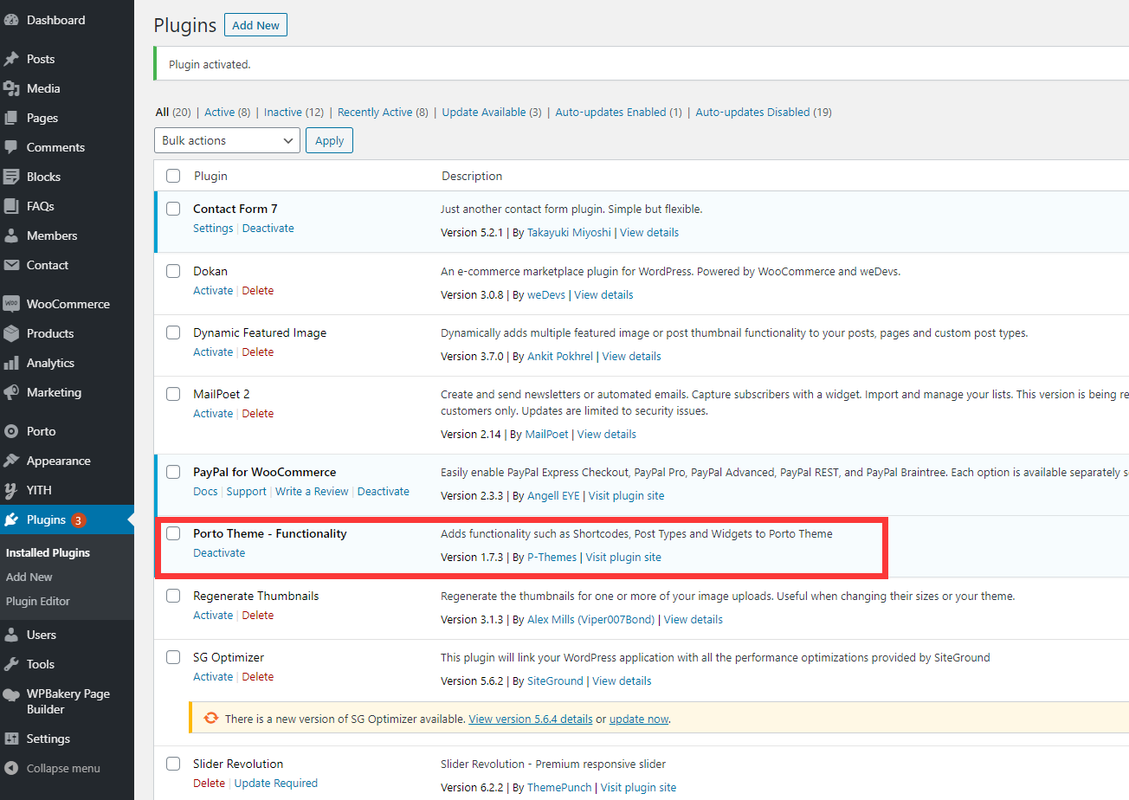Click SG Optimizer update now link
Viewport: 1129px width, 800px height.
pyautogui.click(x=639, y=719)
